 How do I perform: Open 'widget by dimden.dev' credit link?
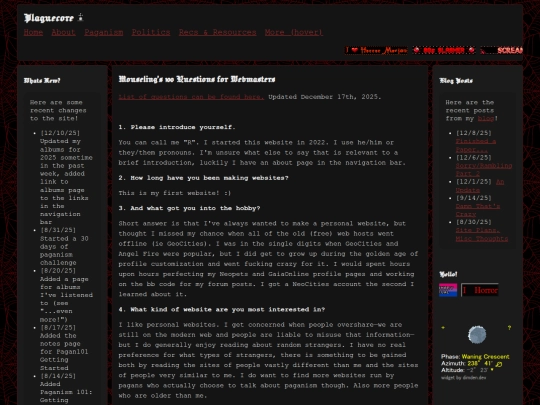coord(464,378)
